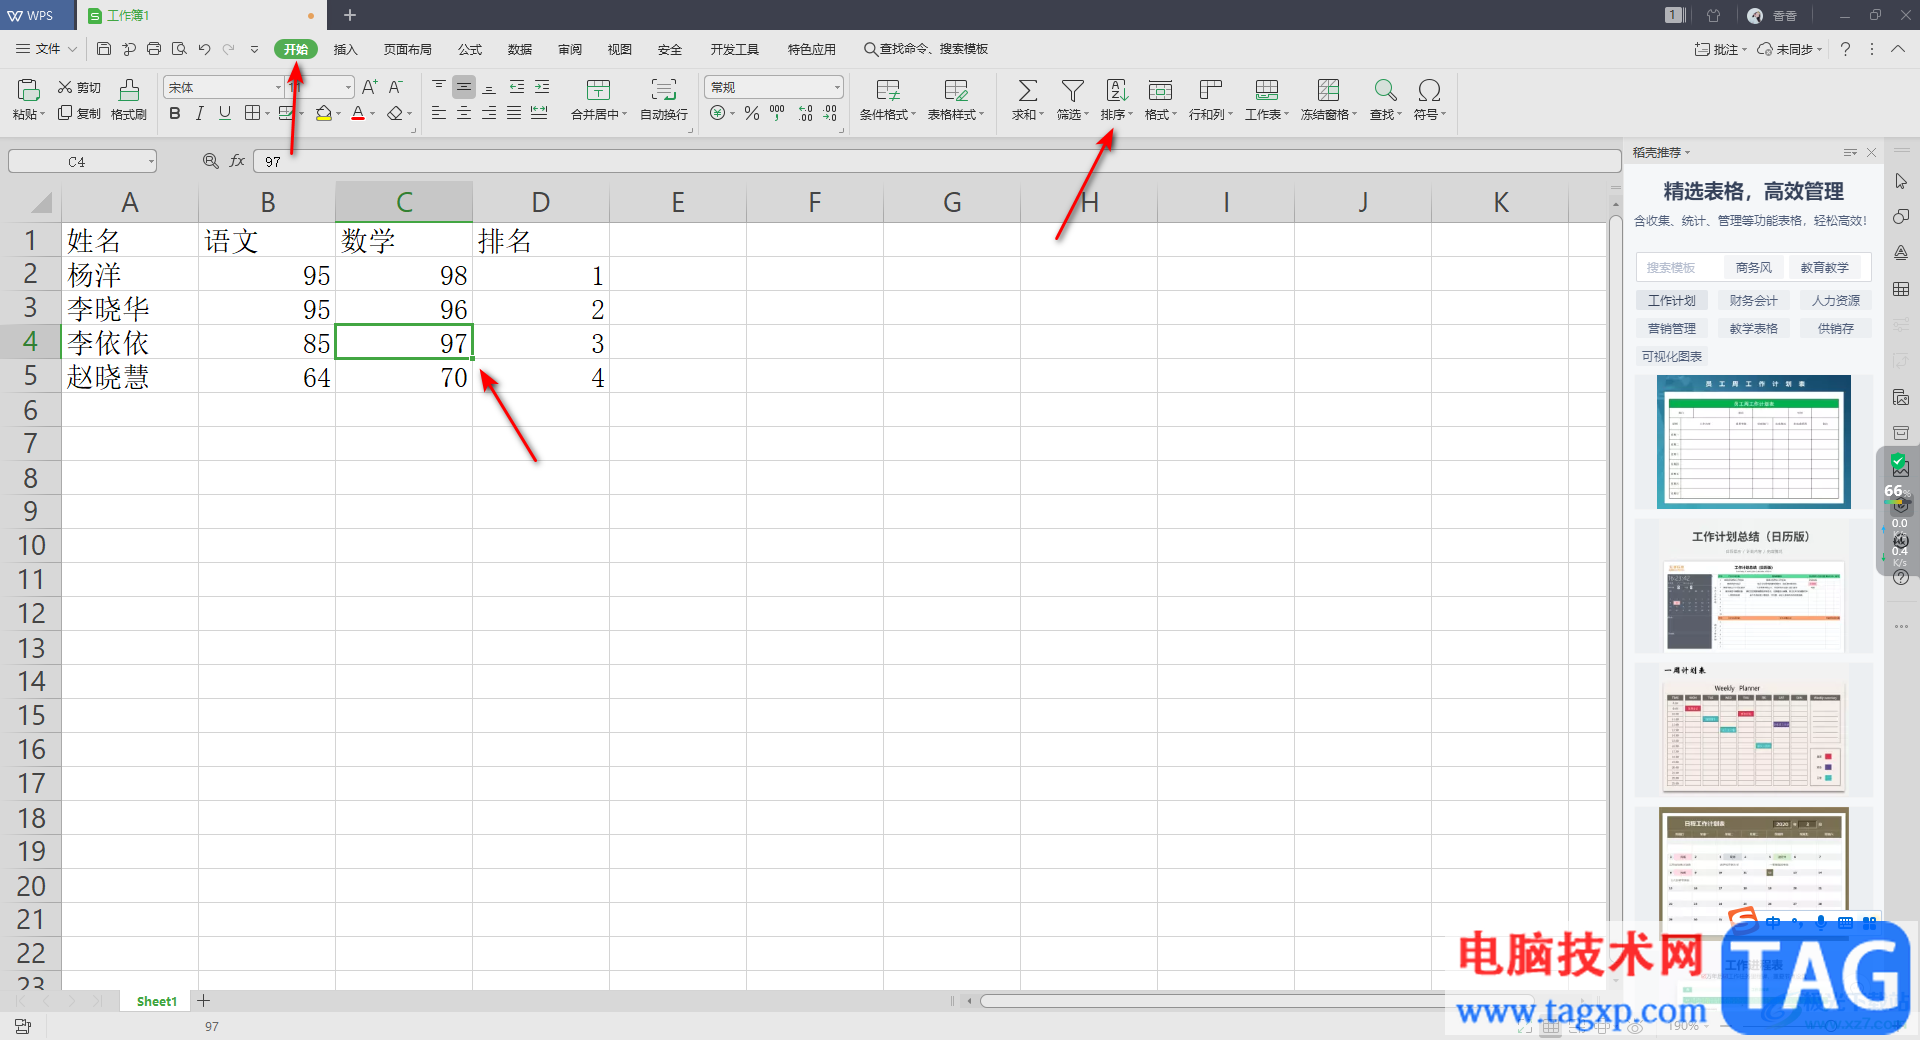This screenshot has width=1920, height=1040.
Task: Click the Worksheet (工作表) icon
Action: coord(1267,91)
